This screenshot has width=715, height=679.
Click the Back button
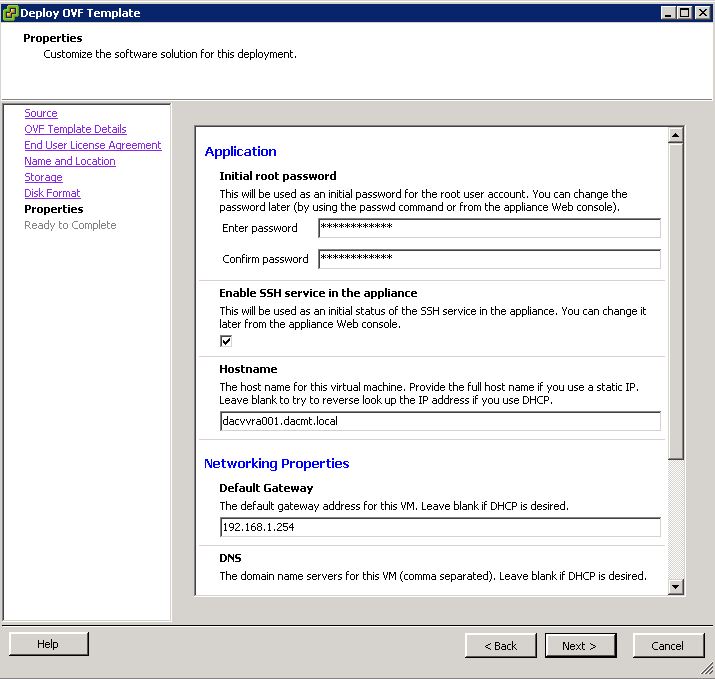point(501,646)
